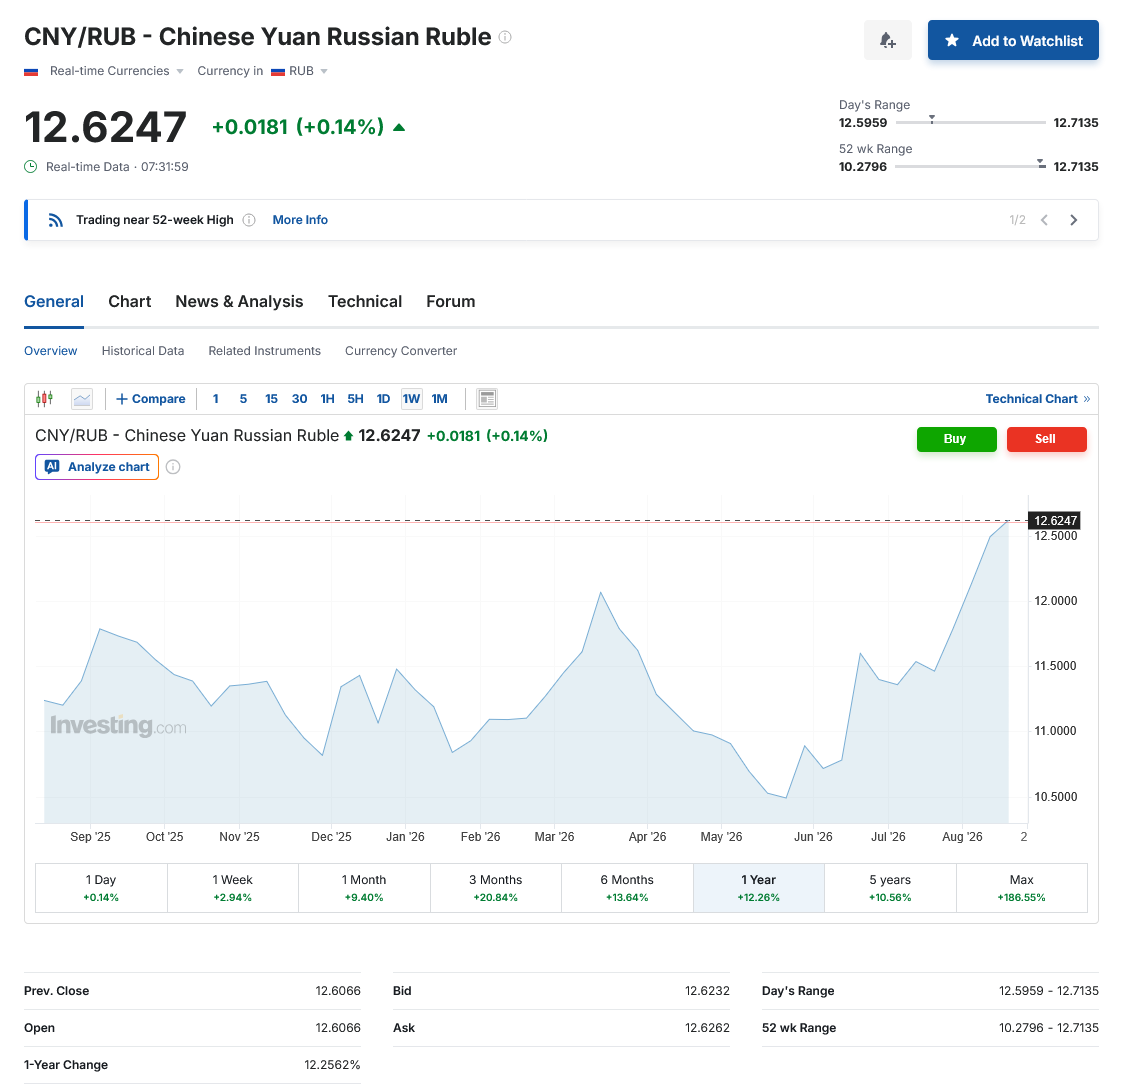
Task: Click the Add to Watchlist button
Action: coord(1013,40)
